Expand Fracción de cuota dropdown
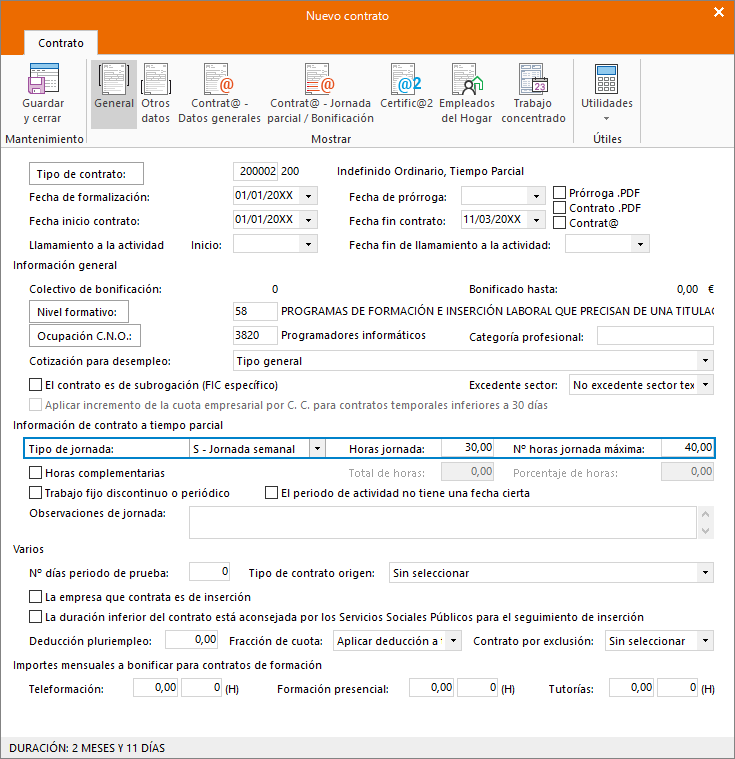 coord(453,641)
